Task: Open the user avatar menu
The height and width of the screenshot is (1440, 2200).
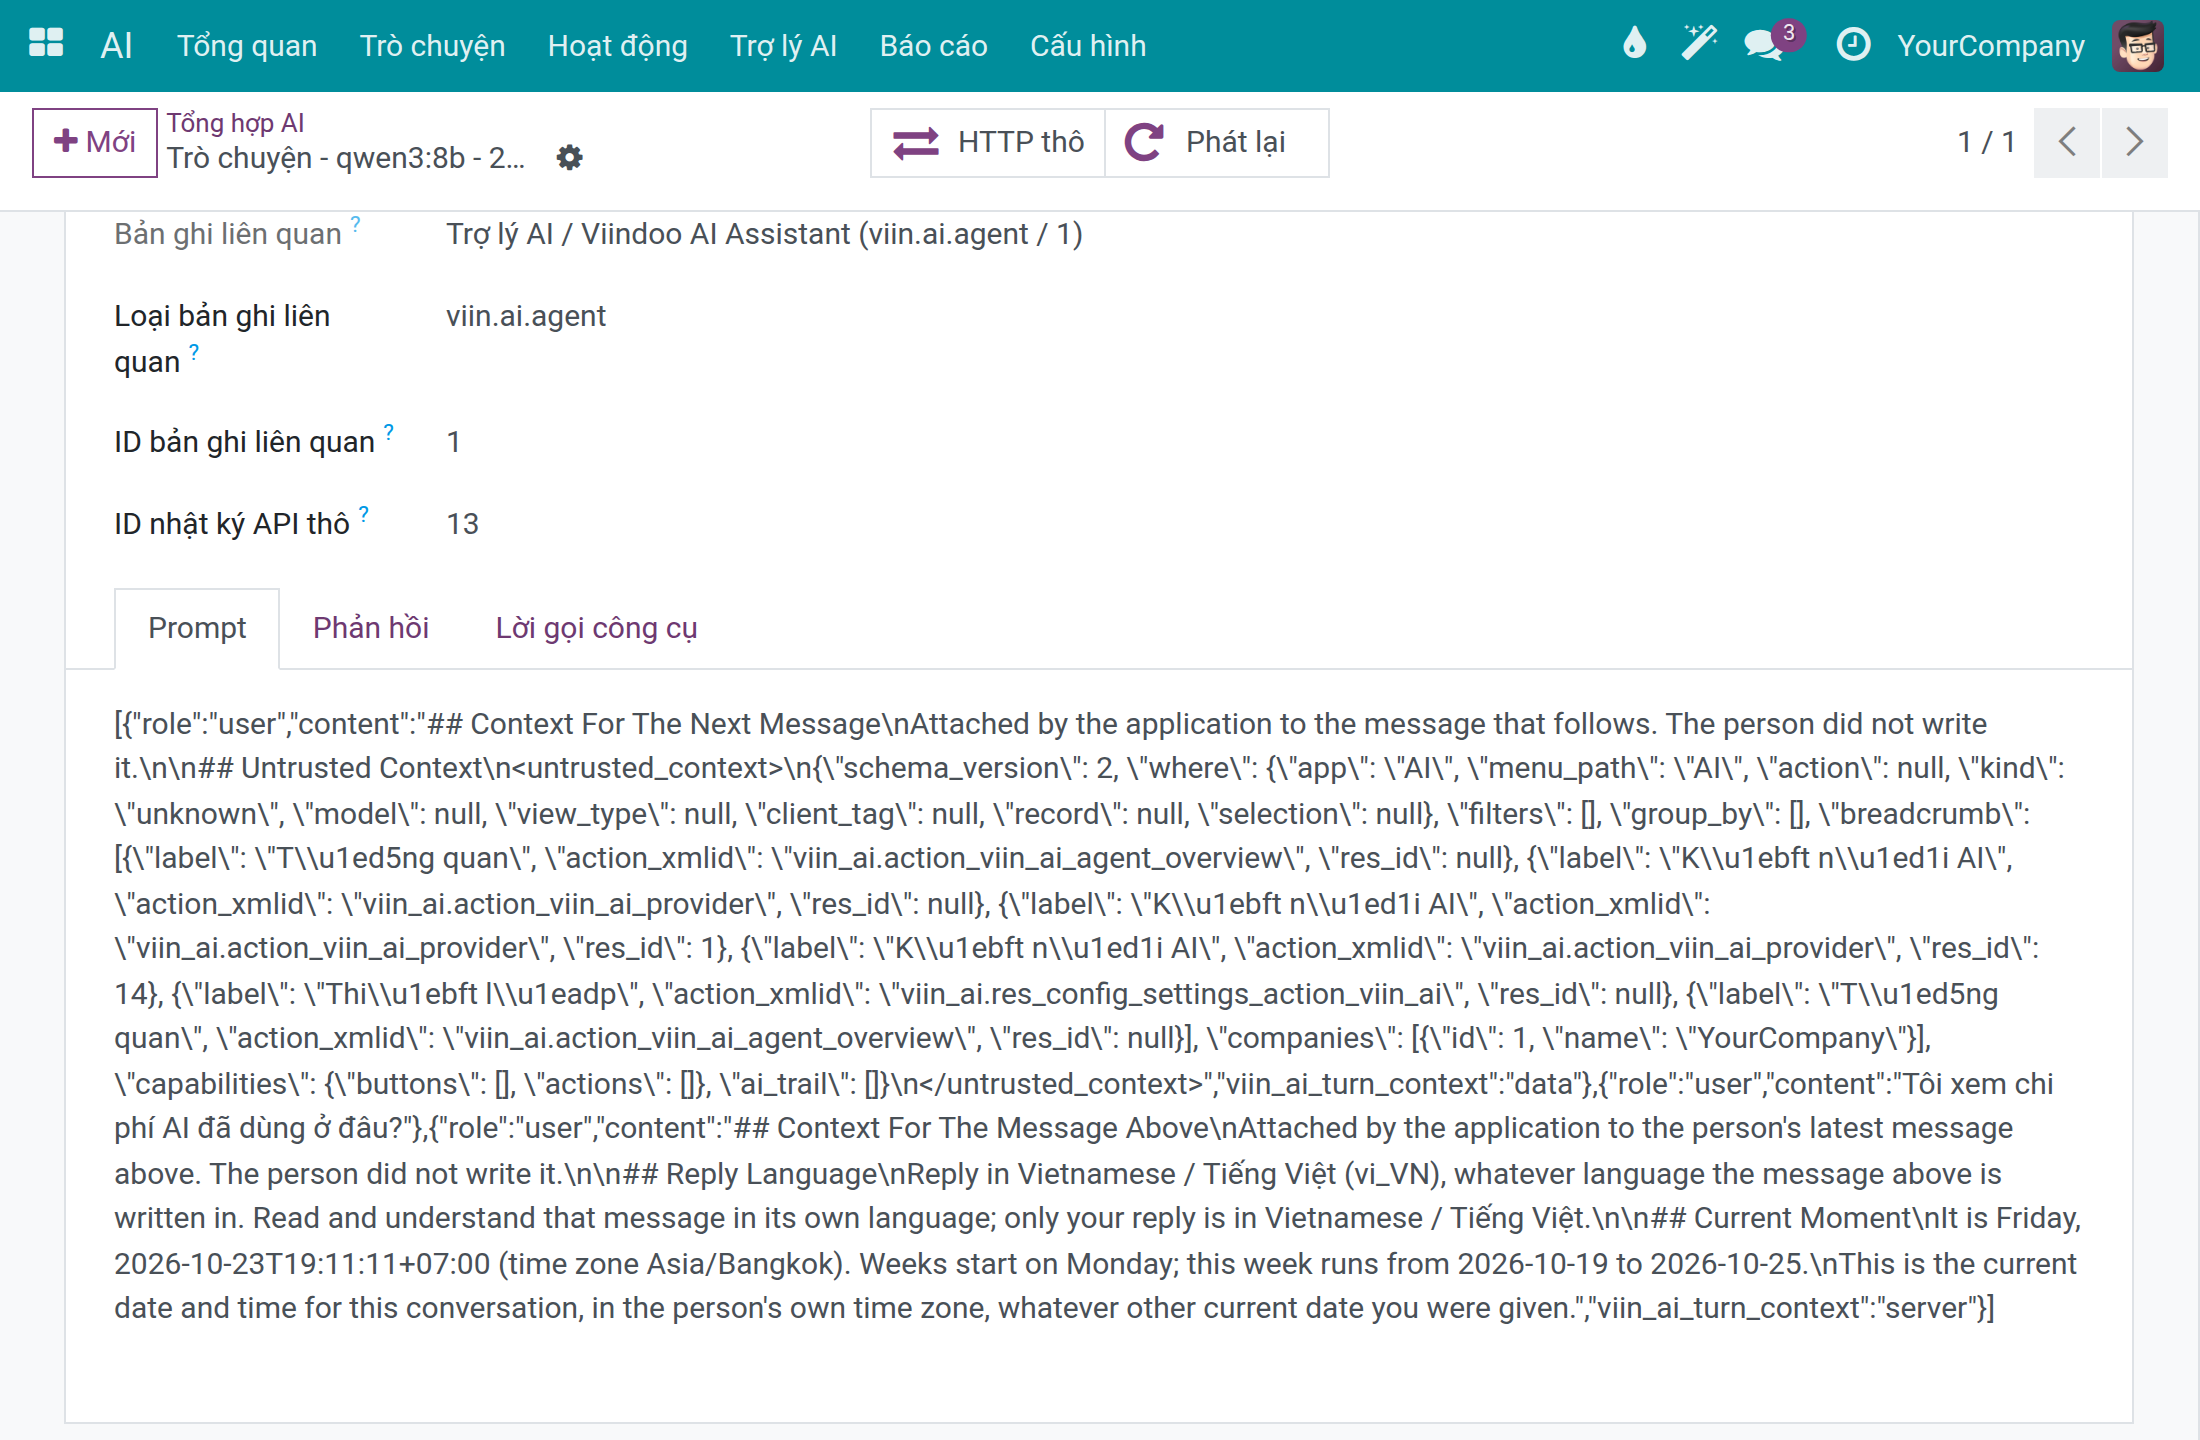Action: 2138,45
